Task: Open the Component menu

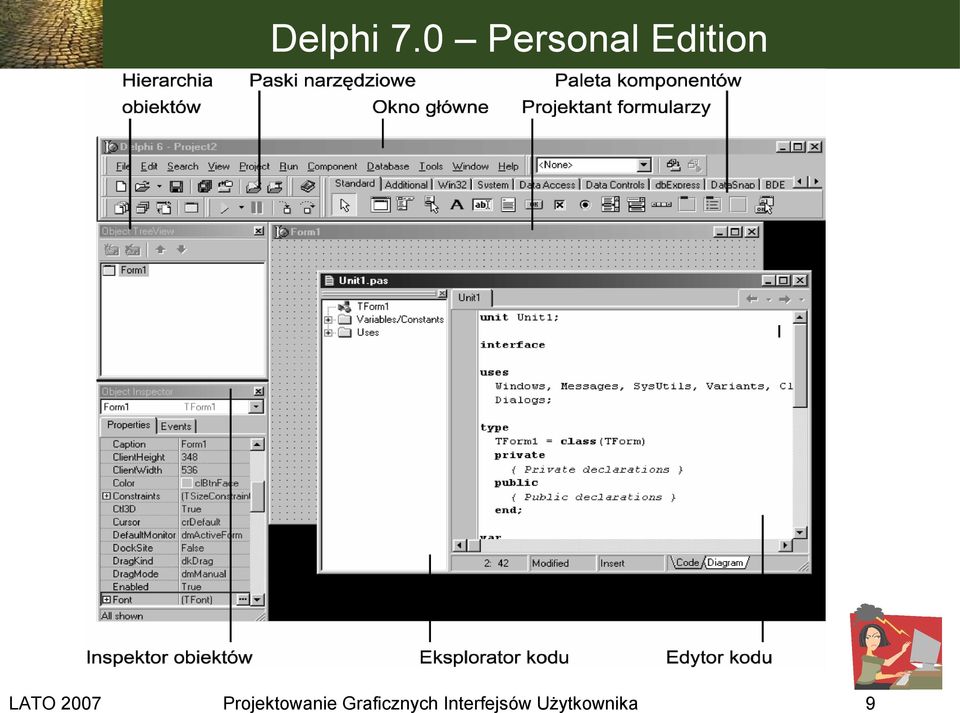Action: click(x=332, y=166)
